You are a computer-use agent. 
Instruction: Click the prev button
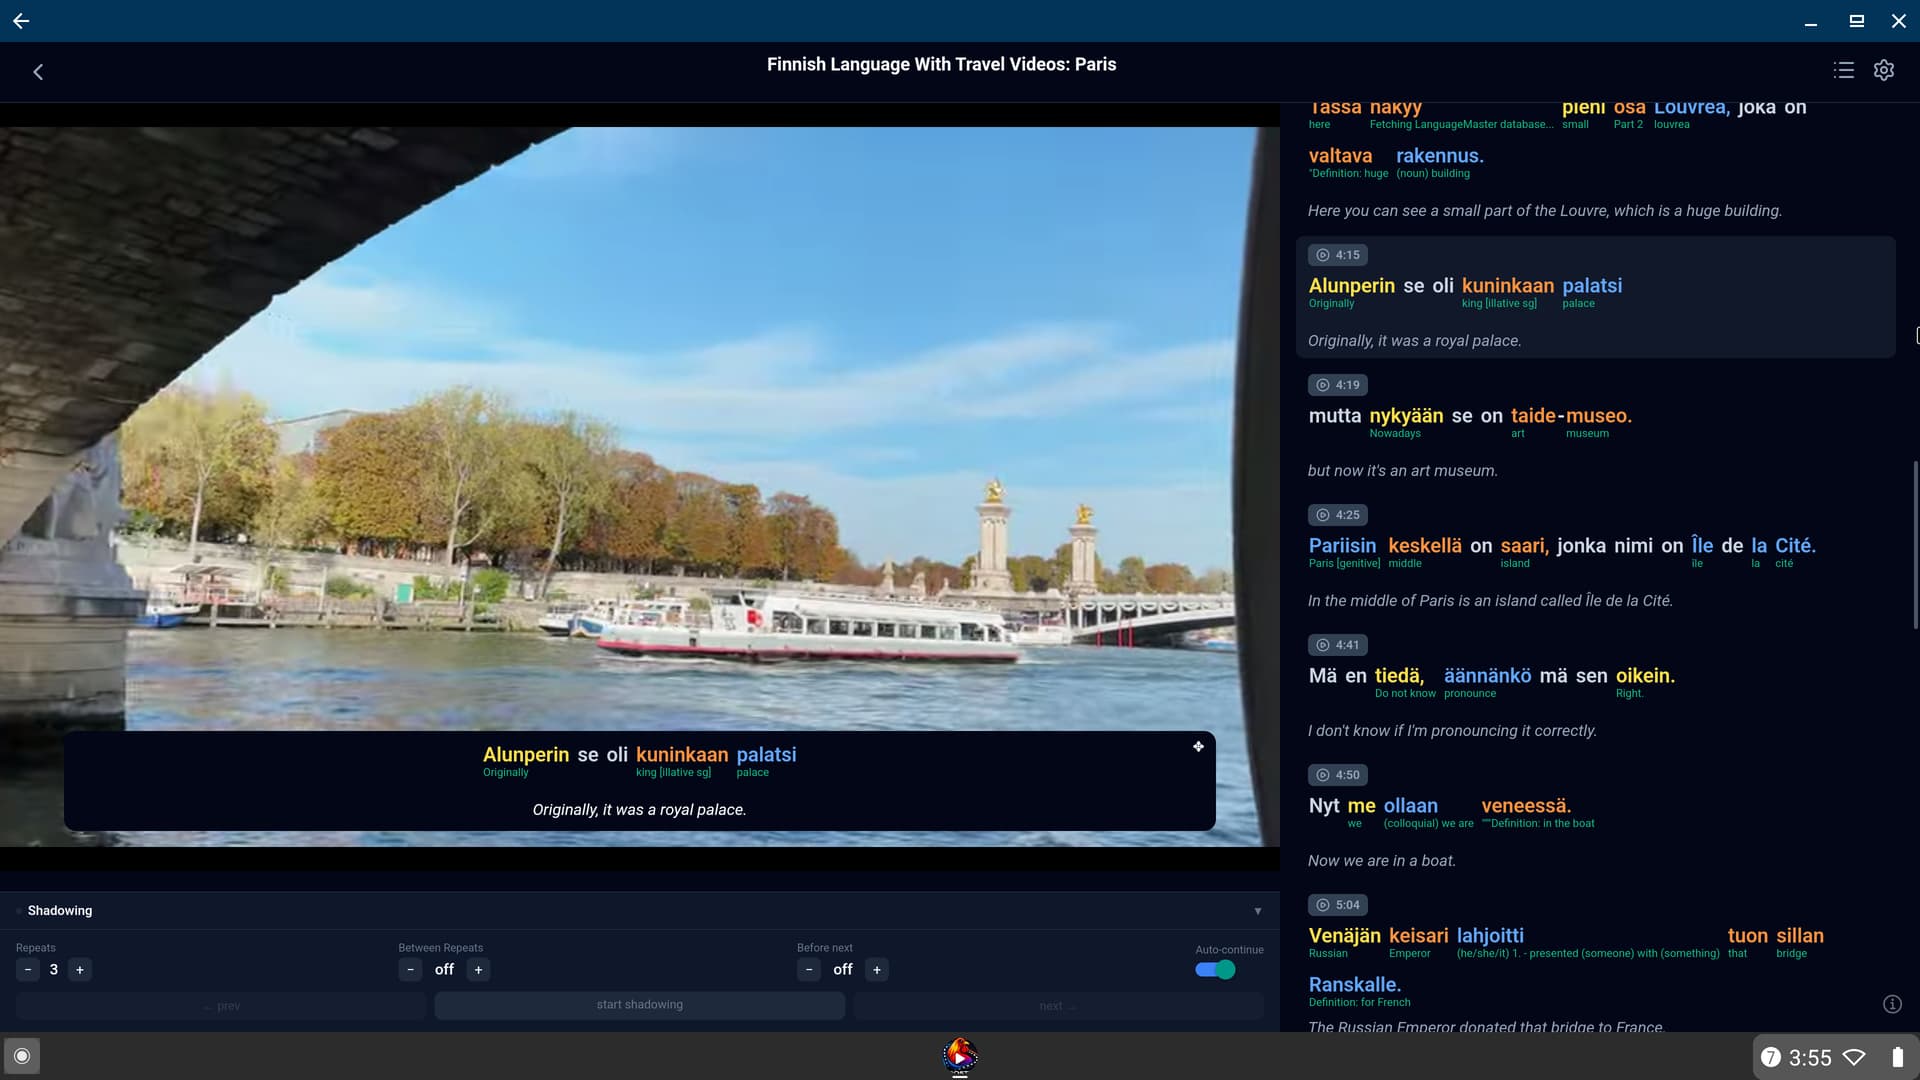pos(221,1006)
